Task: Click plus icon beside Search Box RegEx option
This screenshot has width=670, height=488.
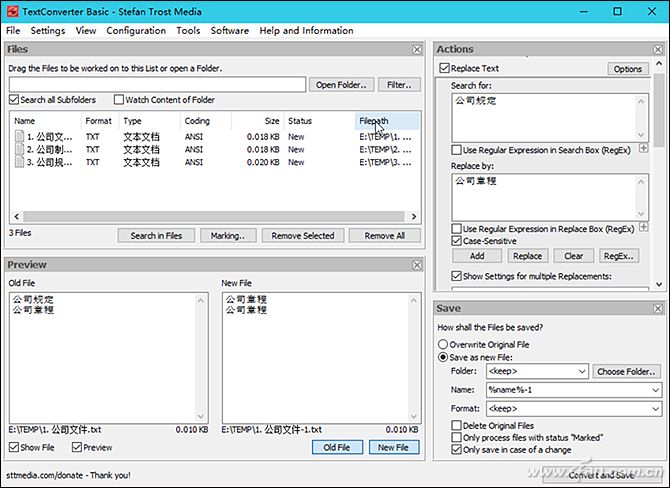Action: click(x=643, y=149)
